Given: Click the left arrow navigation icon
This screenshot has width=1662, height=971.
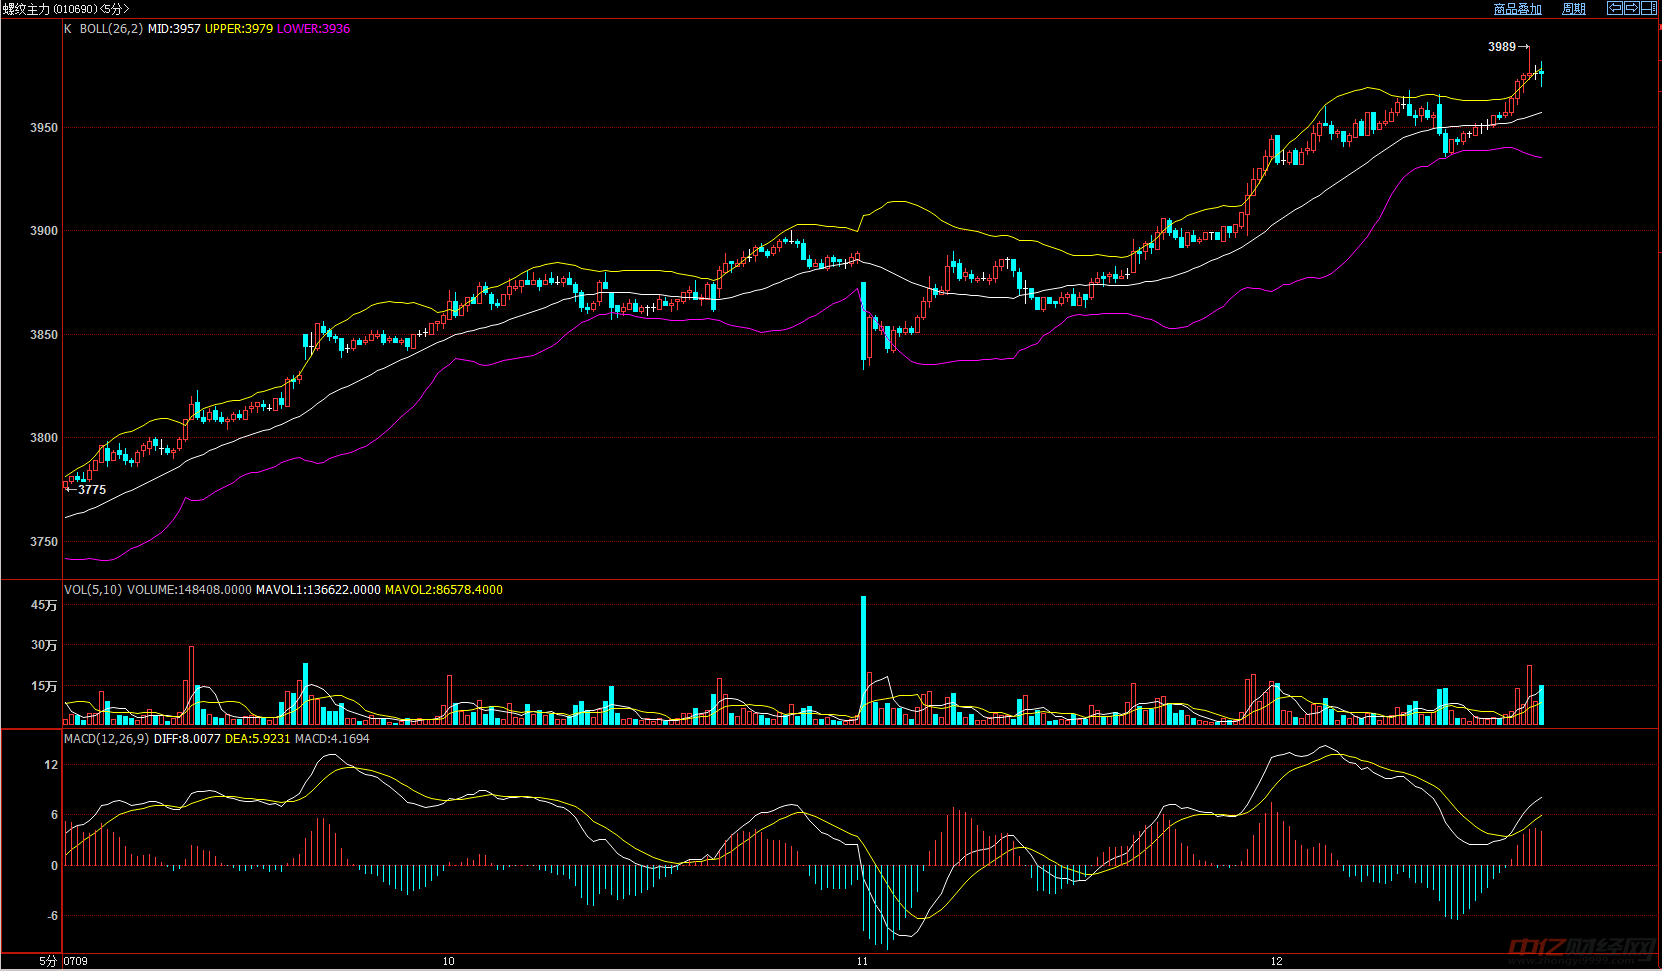Looking at the screenshot, I should [1615, 8].
